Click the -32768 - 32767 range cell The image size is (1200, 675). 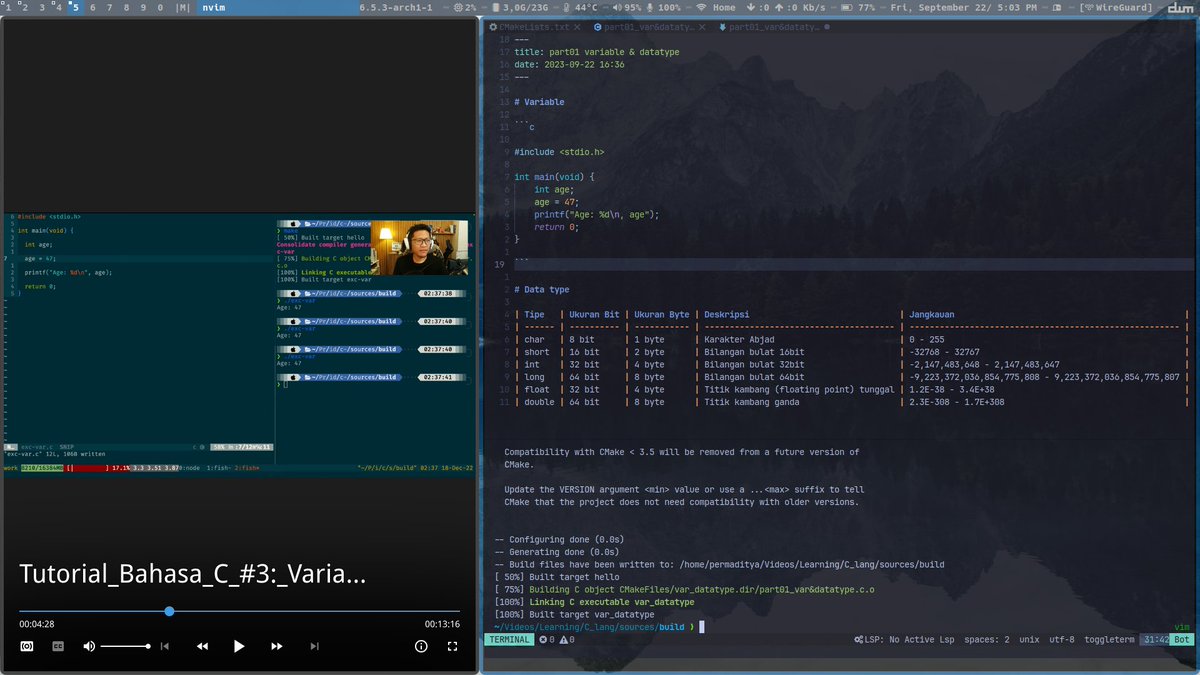pos(944,352)
